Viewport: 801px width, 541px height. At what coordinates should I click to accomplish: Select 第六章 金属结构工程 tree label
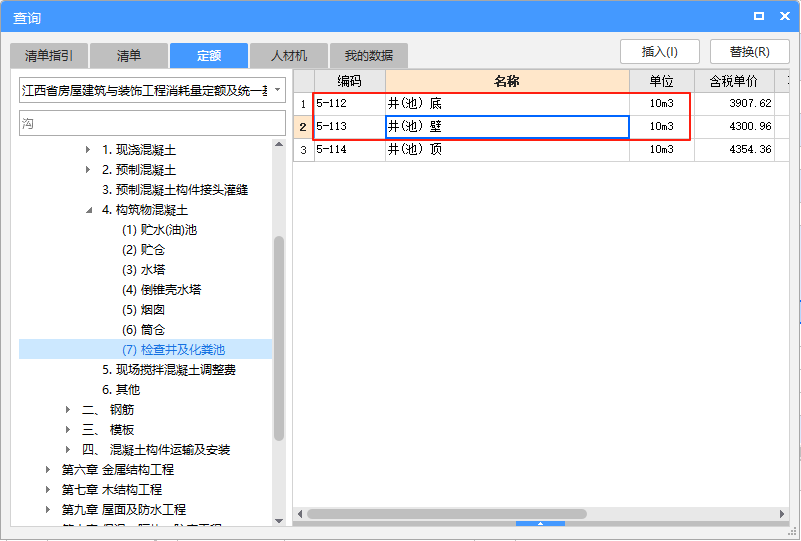click(117, 469)
